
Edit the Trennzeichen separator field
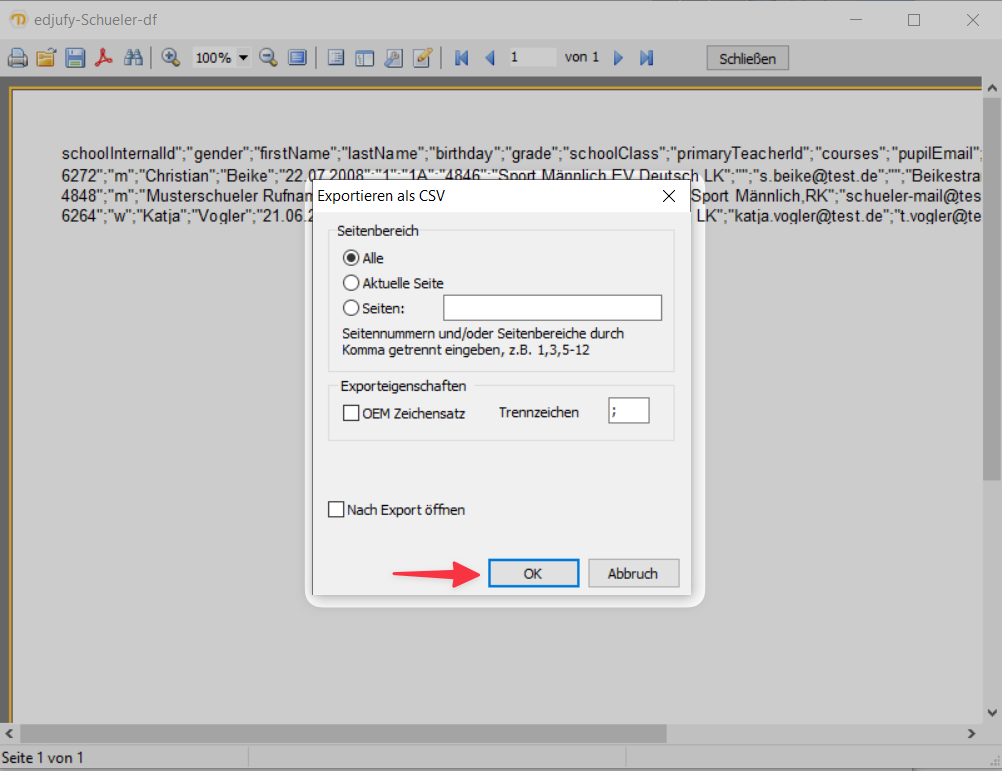(629, 410)
